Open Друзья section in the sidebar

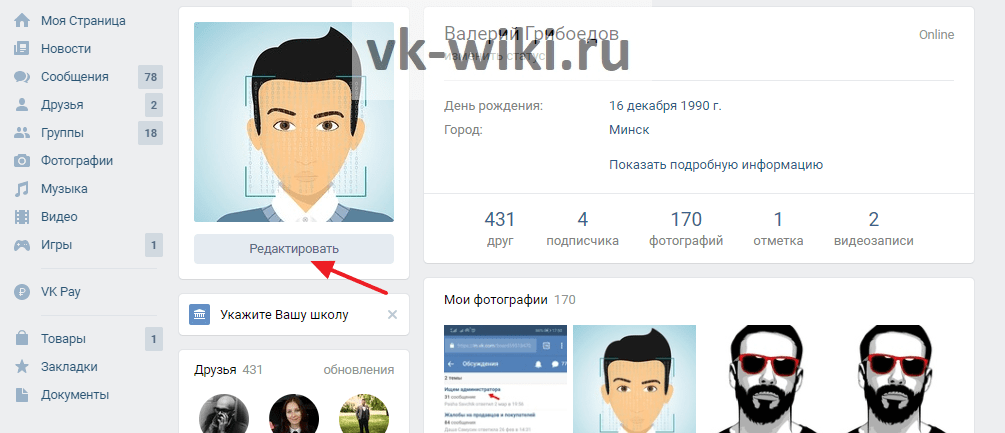62,105
